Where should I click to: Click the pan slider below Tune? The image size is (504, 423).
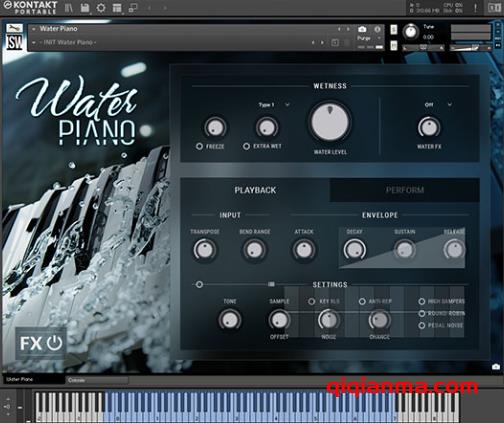click(x=423, y=48)
